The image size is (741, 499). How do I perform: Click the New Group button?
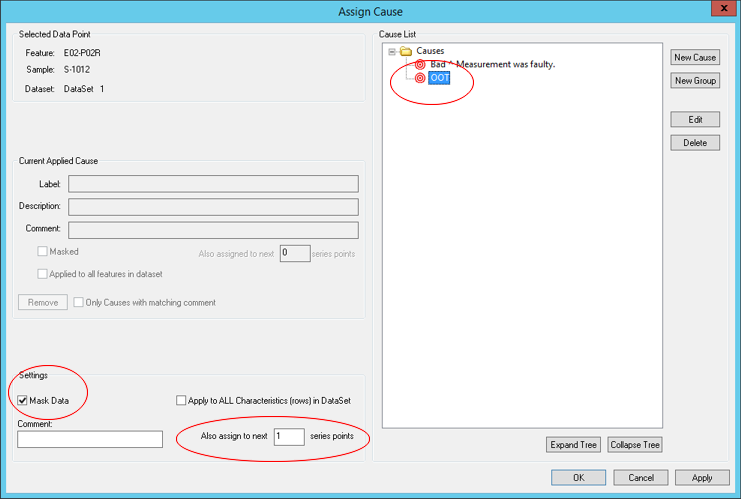point(695,81)
